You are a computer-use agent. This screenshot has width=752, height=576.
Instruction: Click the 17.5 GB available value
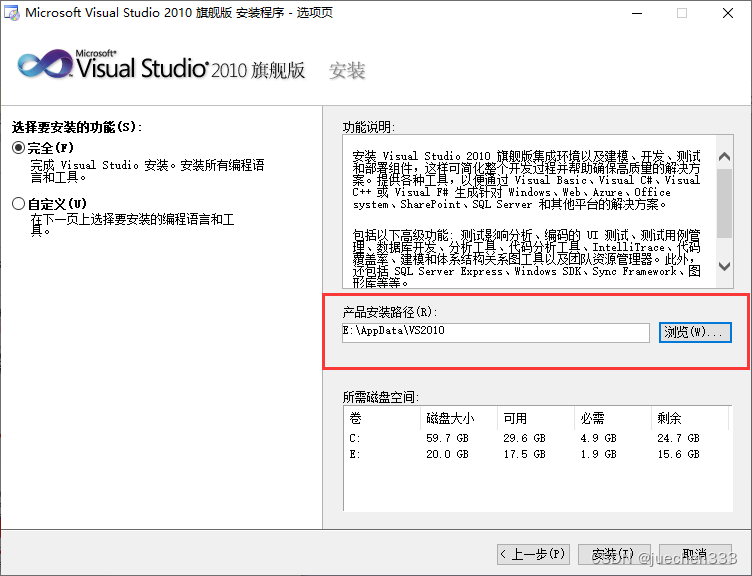(x=524, y=454)
